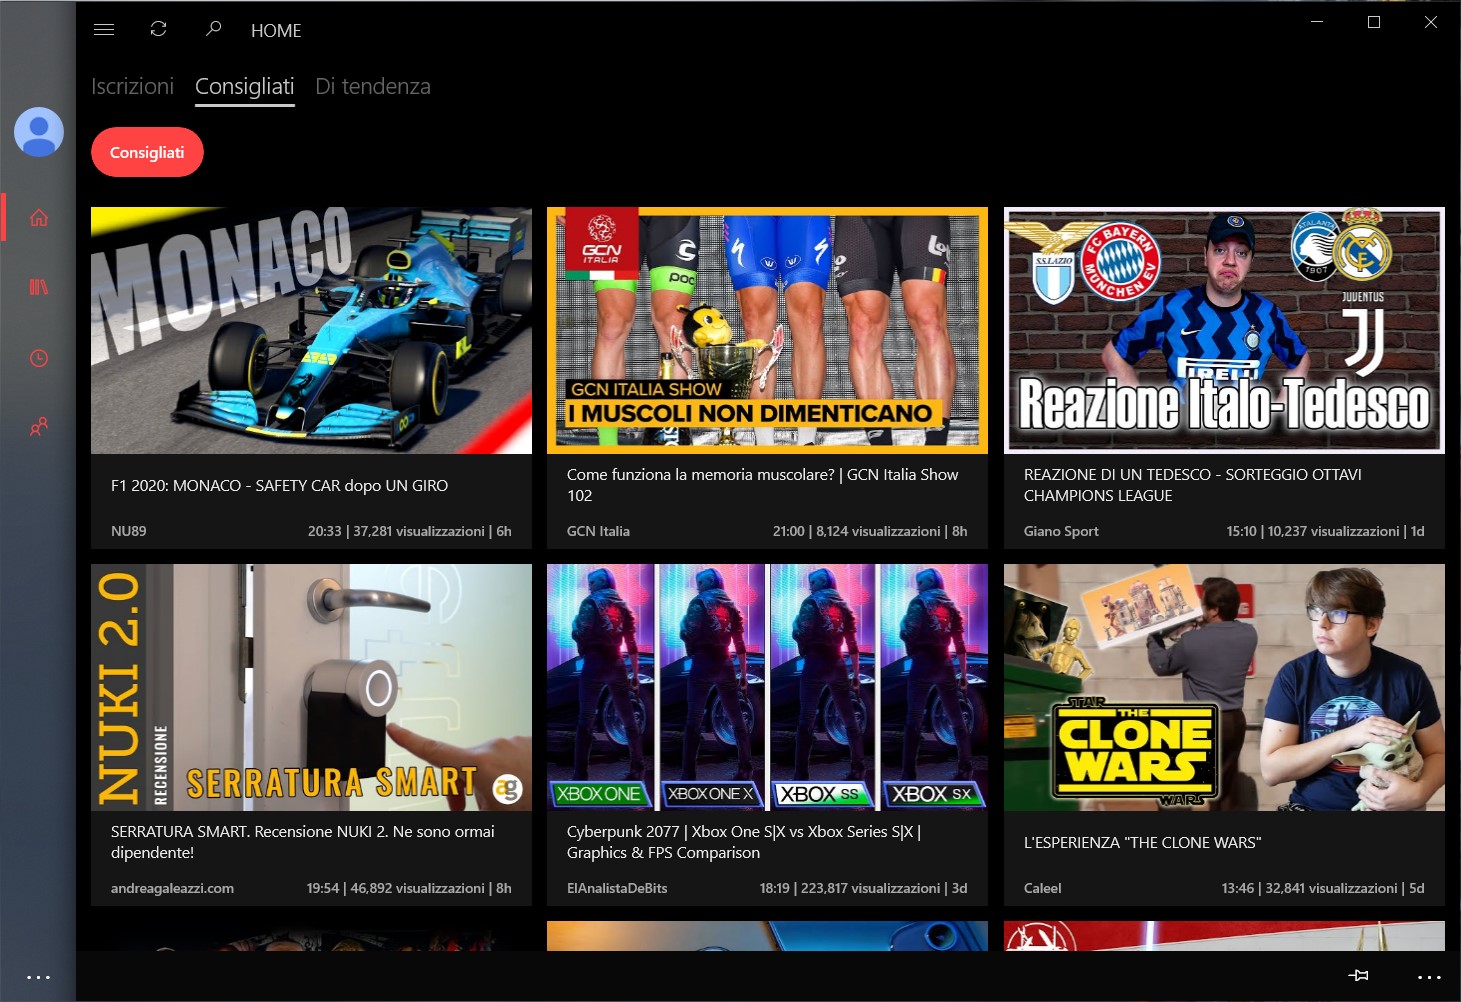Close the application window

pyautogui.click(x=1431, y=22)
